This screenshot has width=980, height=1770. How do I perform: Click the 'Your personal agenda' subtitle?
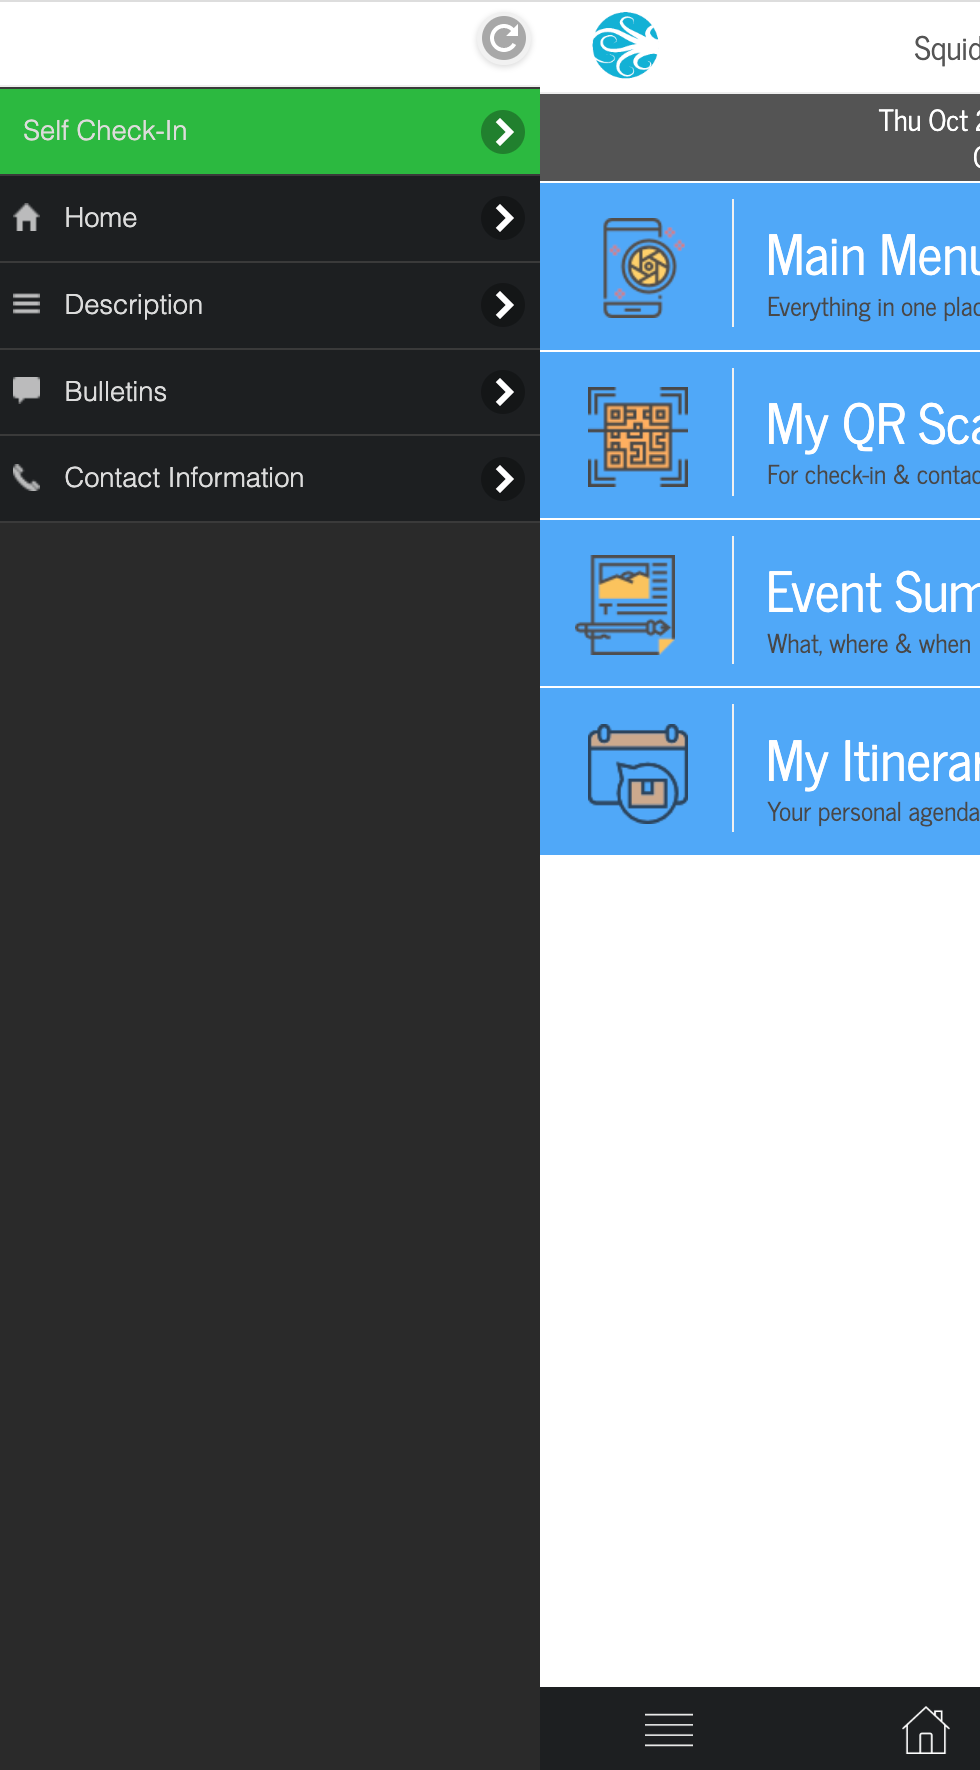(x=873, y=812)
